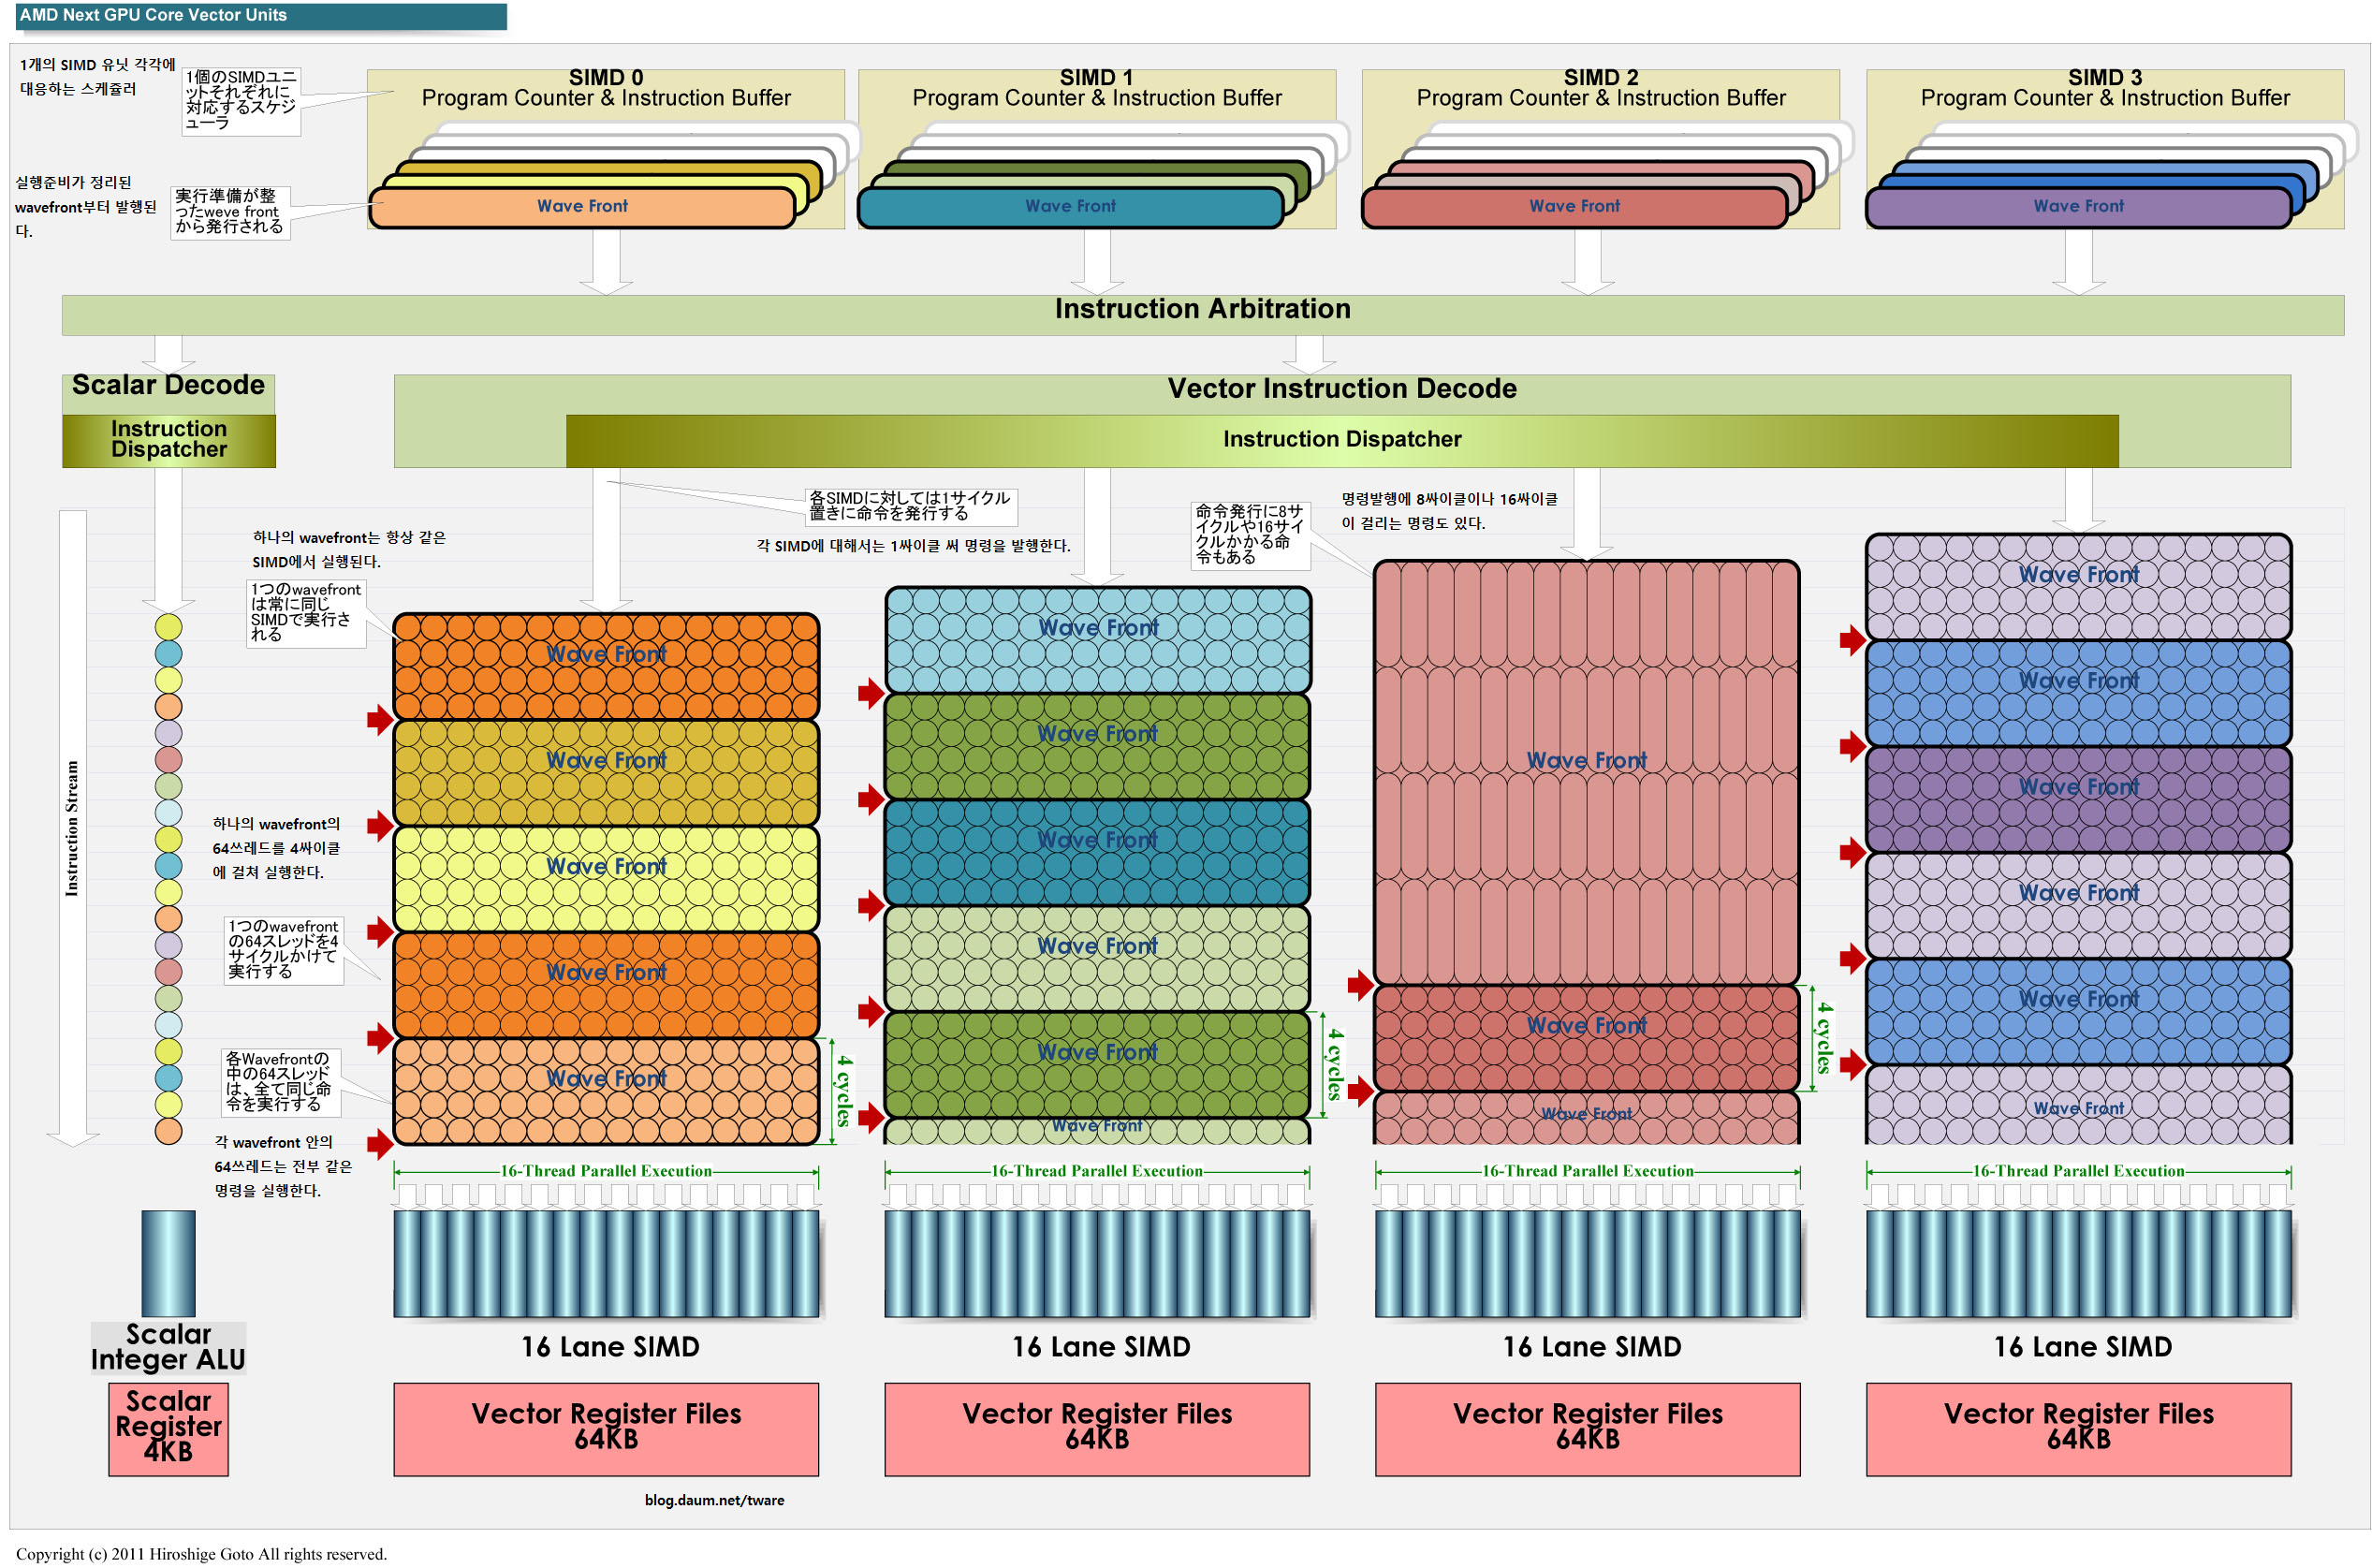Click the teal SIMD 1 buffer Wave Front bar

point(1069,206)
